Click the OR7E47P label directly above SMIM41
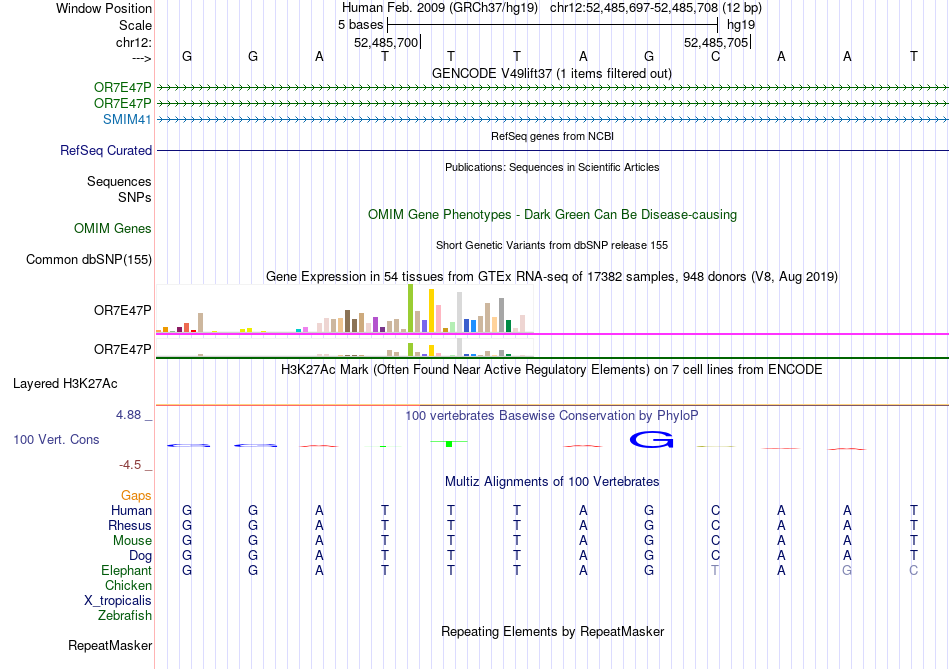Screen dimensions: 950x669 (x=122, y=104)
